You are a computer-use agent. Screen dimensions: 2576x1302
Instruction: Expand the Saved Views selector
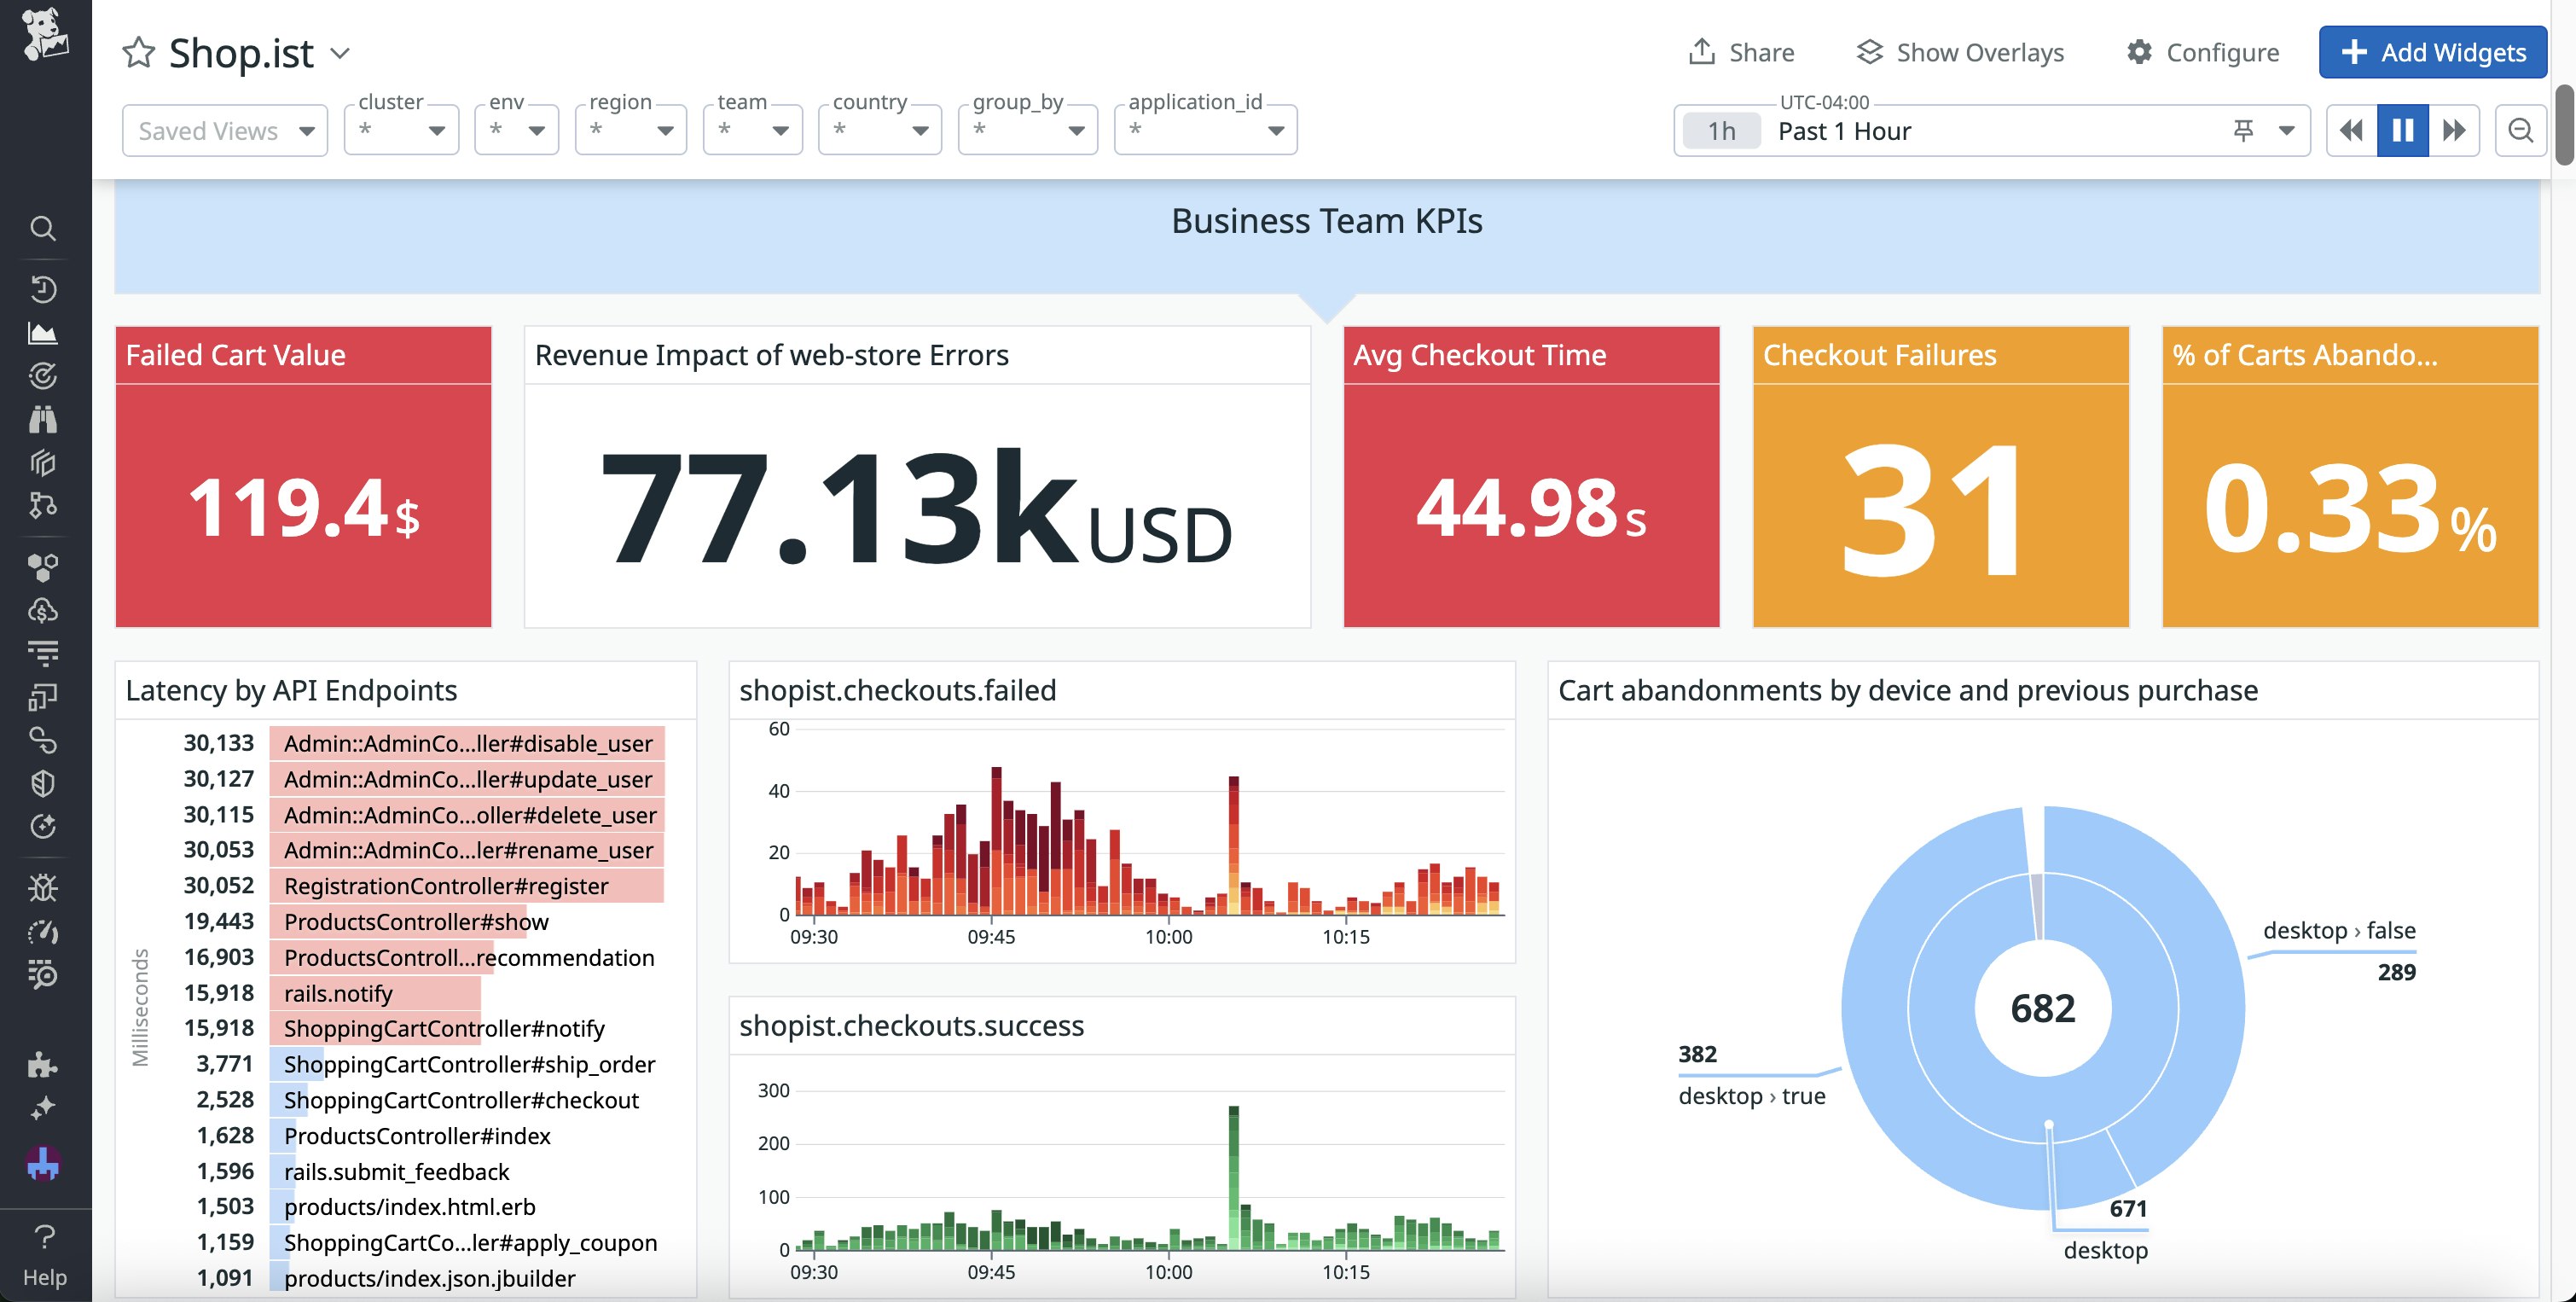point(224,130)
